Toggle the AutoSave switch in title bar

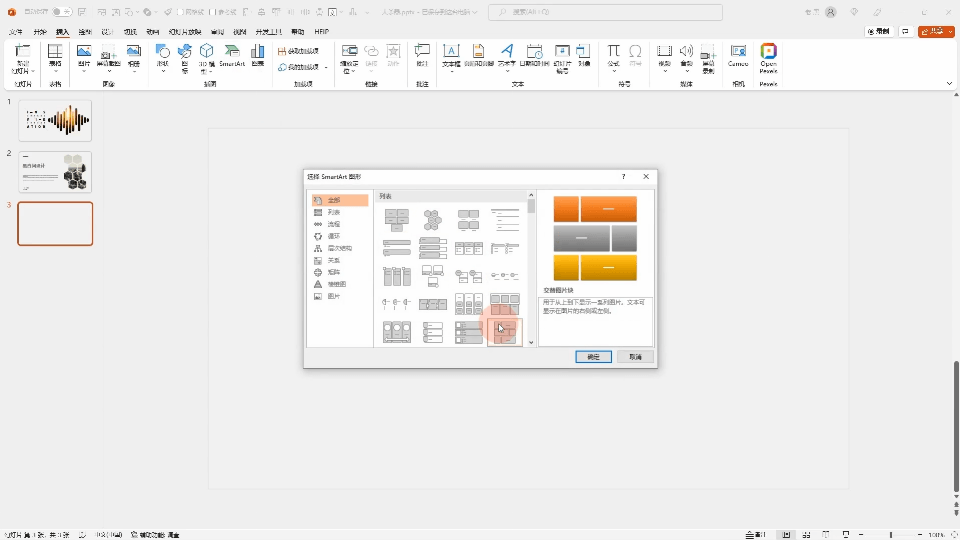62,12
